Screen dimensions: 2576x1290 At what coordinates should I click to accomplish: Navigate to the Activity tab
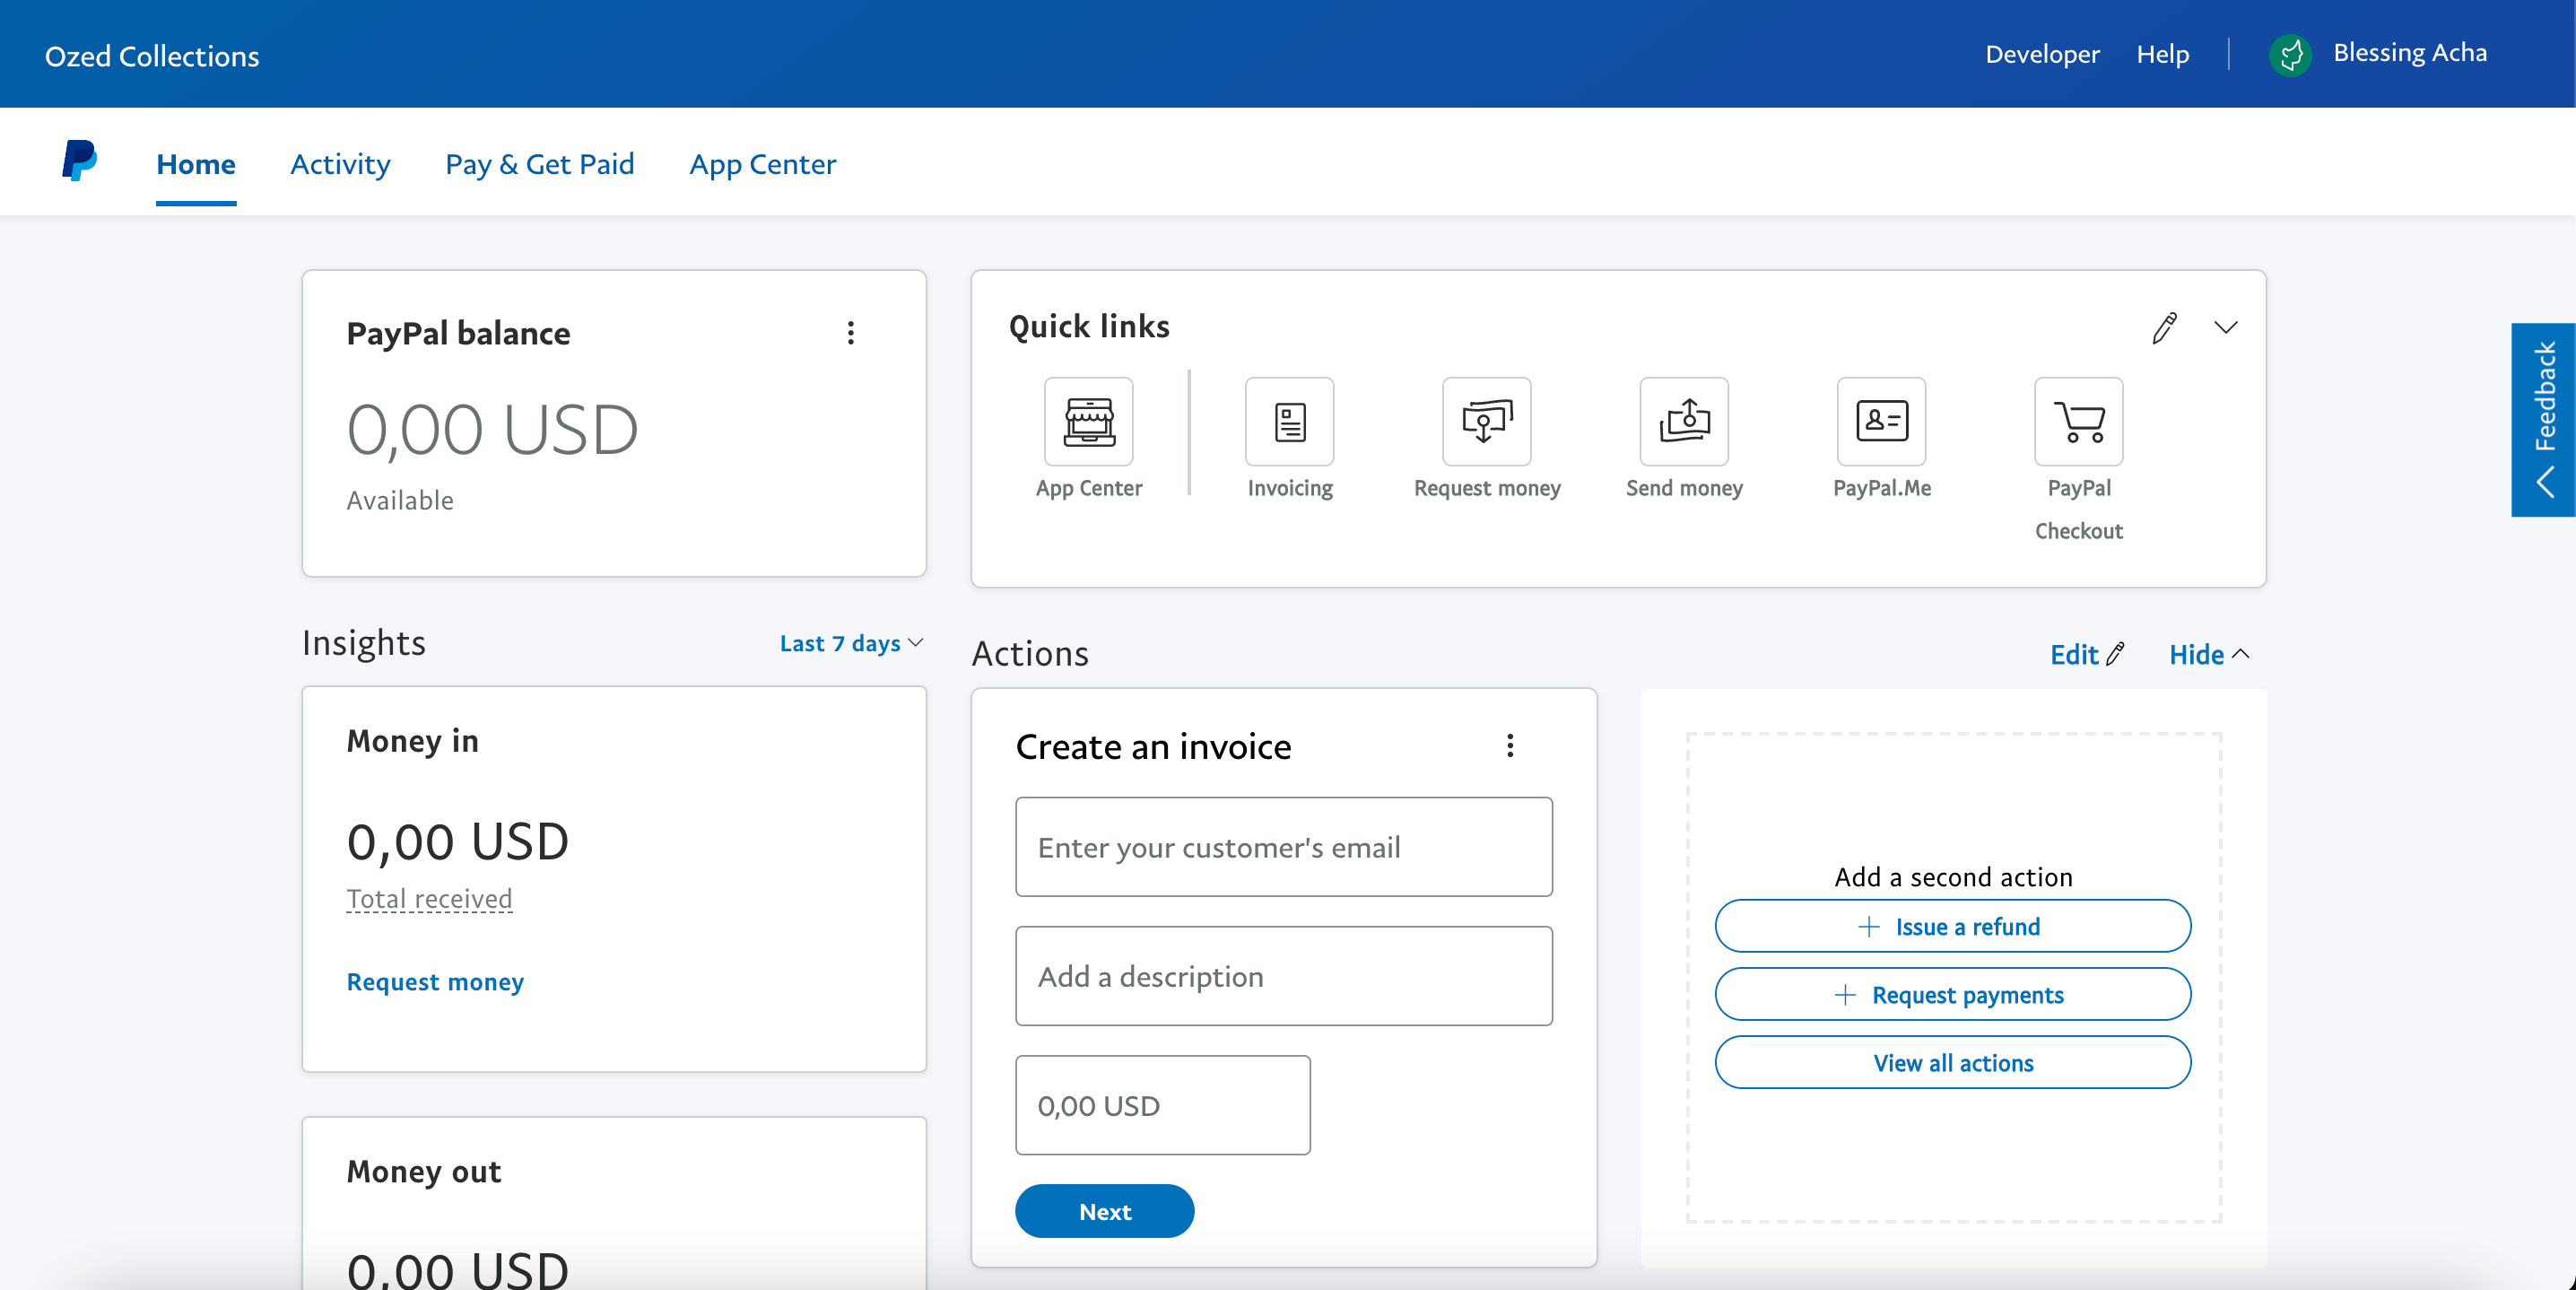[x=341, y=163]
